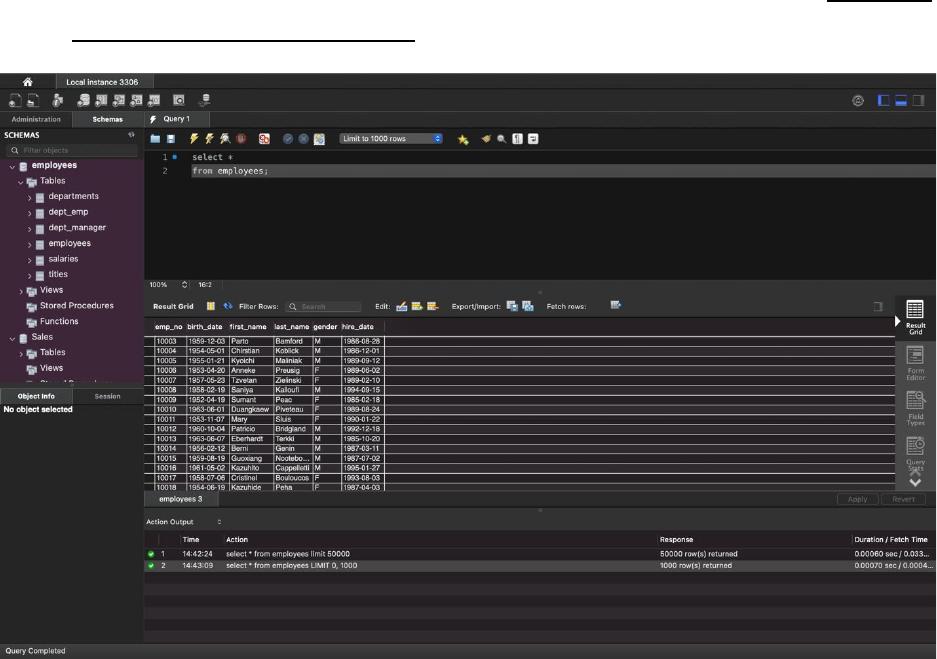The image size is (937, 659).
Task: Collapse the Tables folder under employees
Action: (20, 182)
